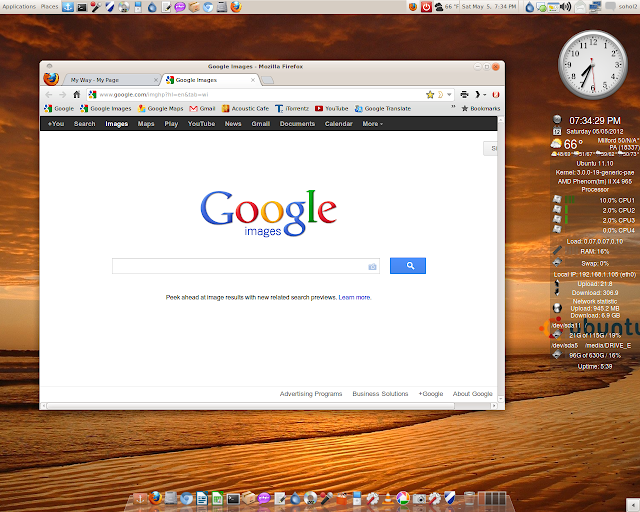Open the workspace switcher in the dock
This screenshot has width=640, height=512.
tap(491, 499)
